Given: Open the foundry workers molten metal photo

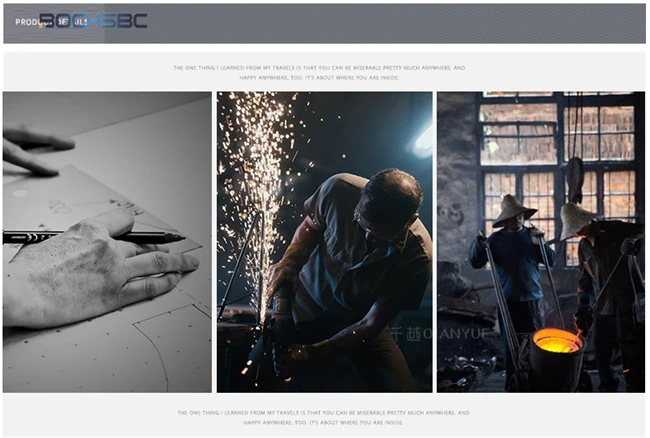Looking at the screenshot, I should pos(541,242).
